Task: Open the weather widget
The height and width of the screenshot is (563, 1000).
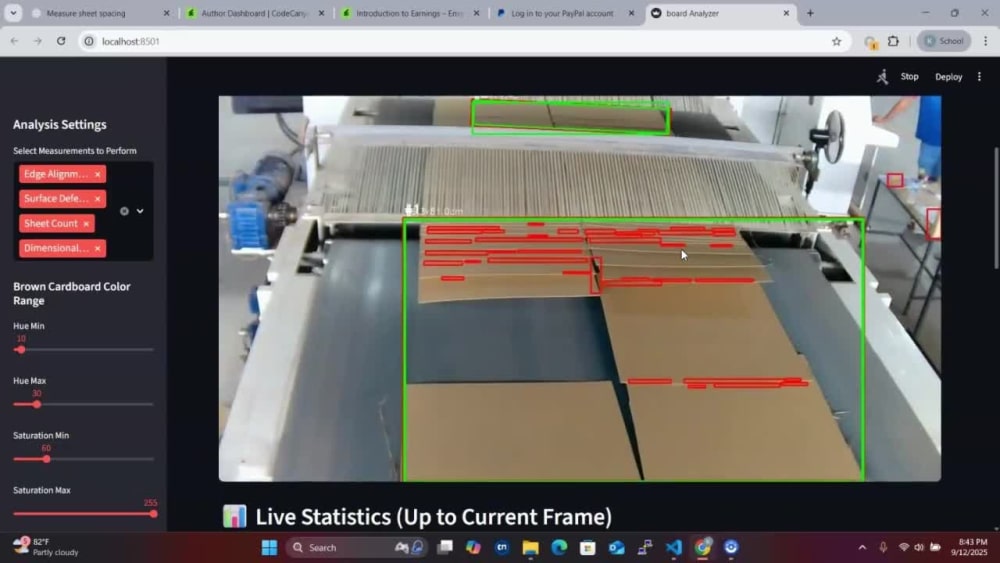Action: 46,546
